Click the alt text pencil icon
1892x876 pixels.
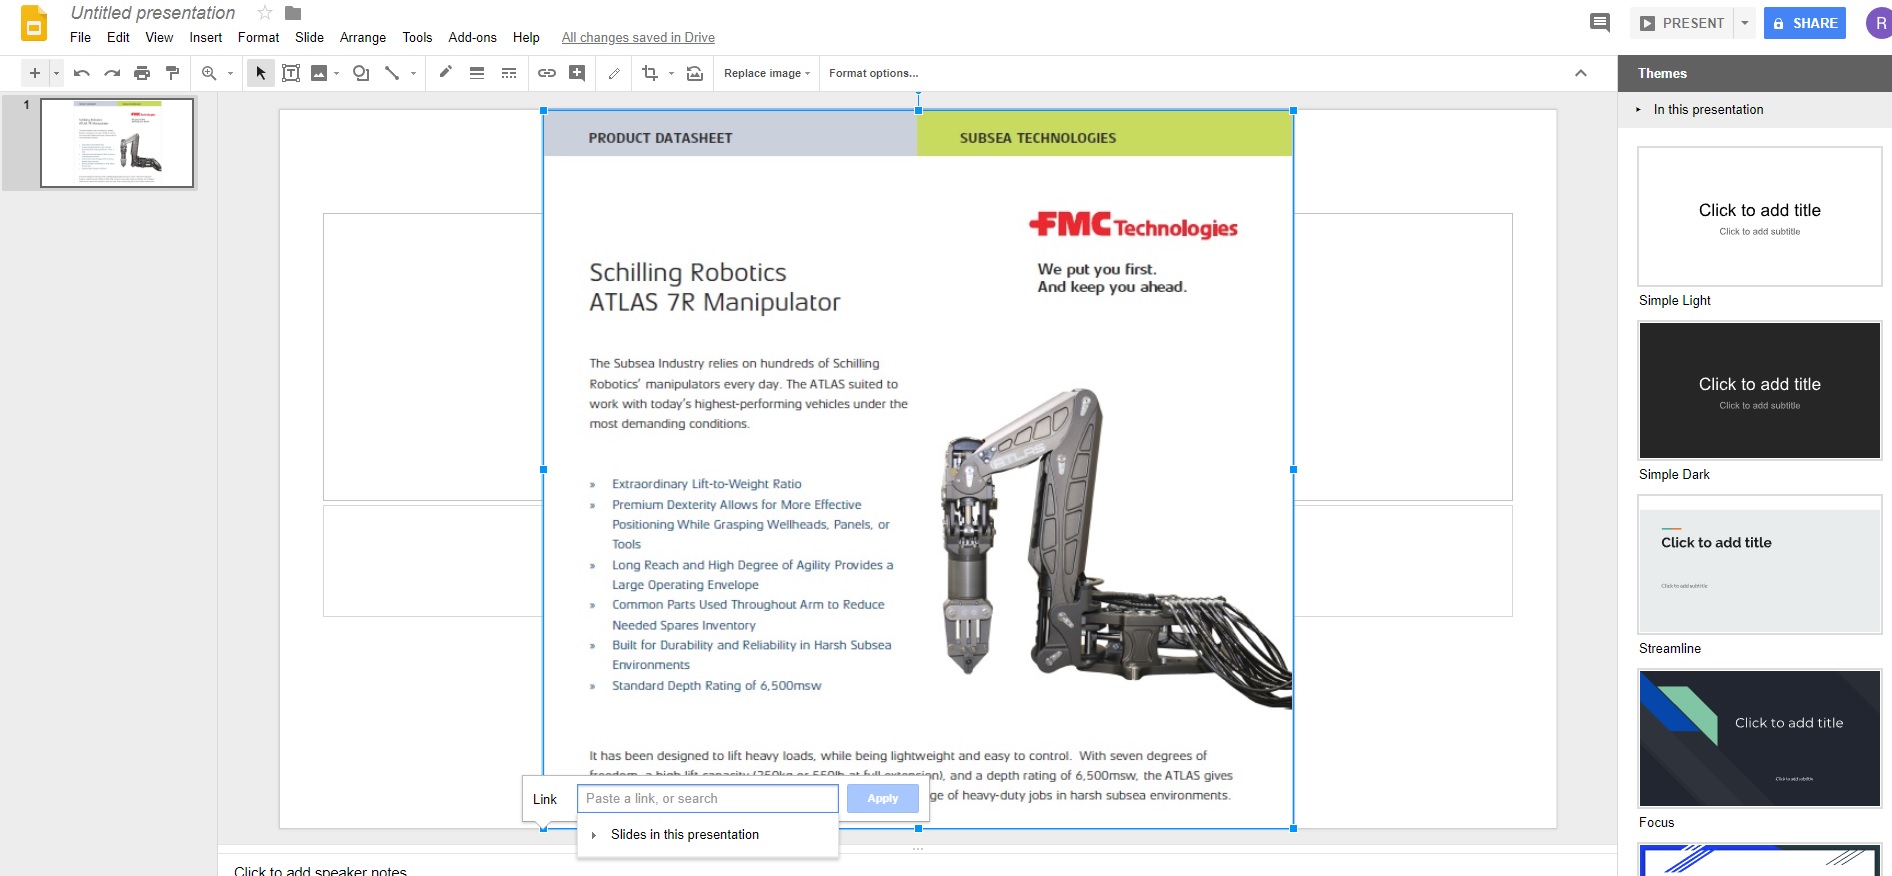pyautogui.click(x=614, y=73)
